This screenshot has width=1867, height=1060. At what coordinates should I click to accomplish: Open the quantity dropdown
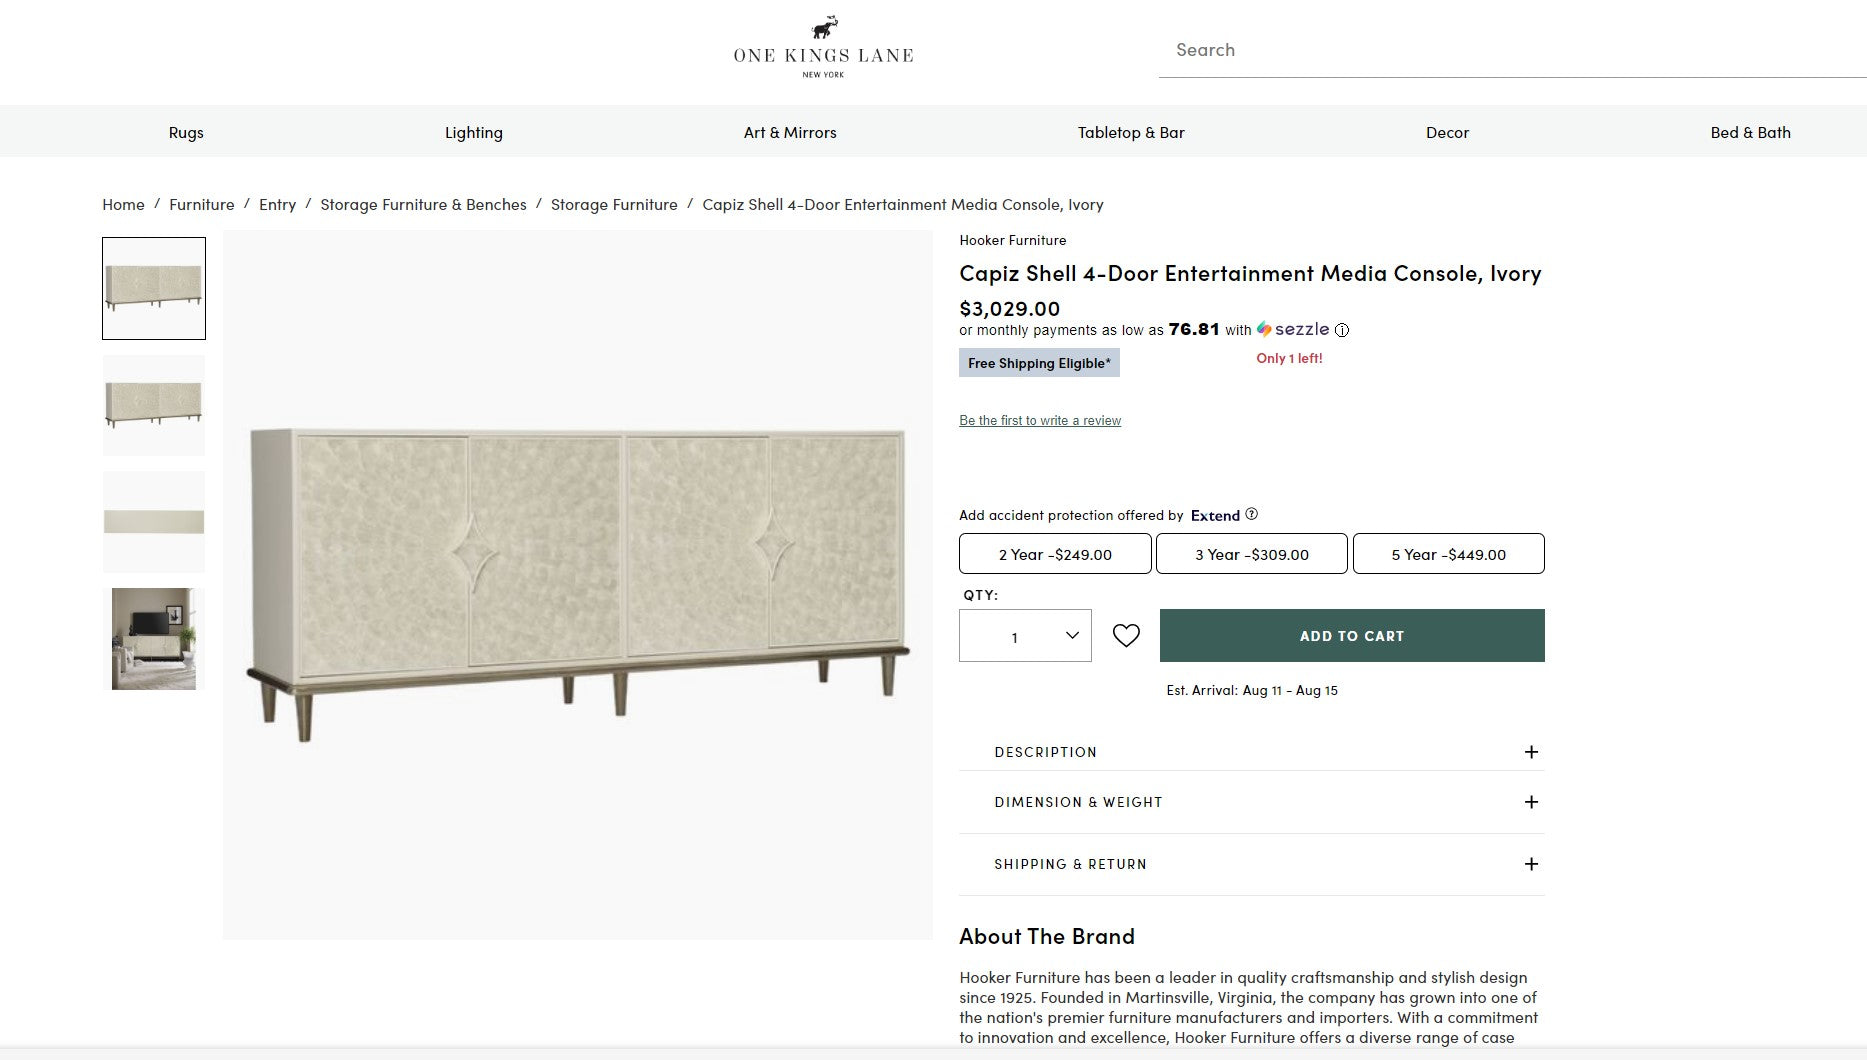pos(1025,636)
